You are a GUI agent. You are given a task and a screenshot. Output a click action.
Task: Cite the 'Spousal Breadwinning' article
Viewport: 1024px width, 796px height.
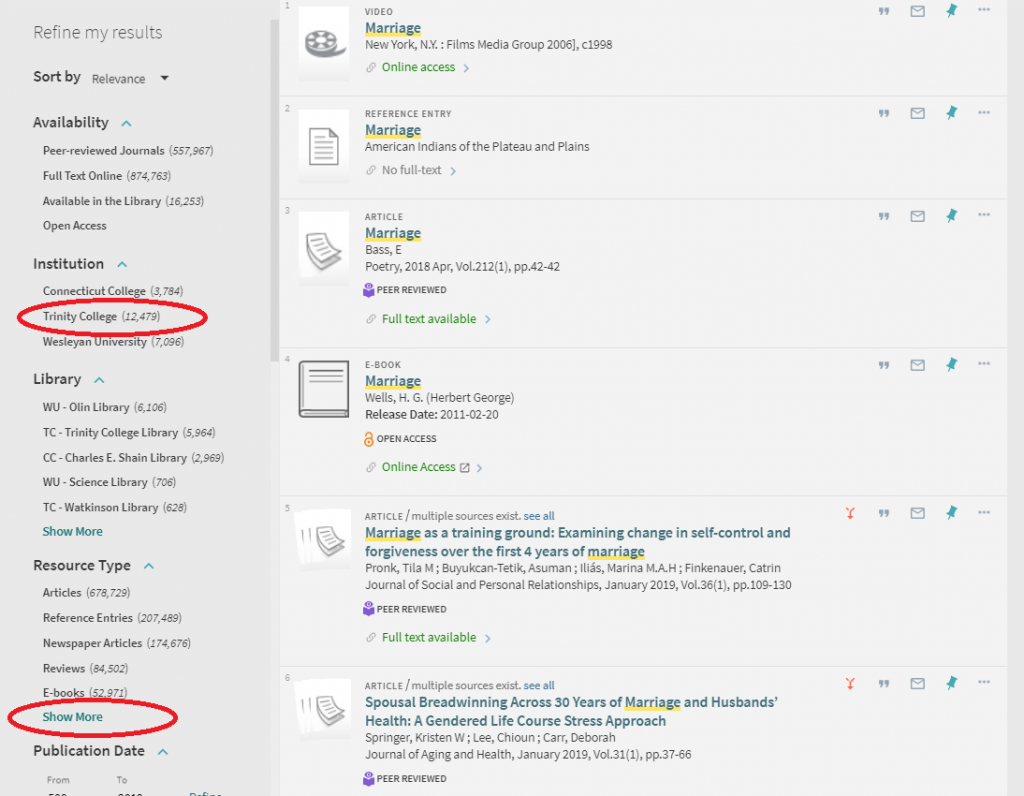click(884, 684)
